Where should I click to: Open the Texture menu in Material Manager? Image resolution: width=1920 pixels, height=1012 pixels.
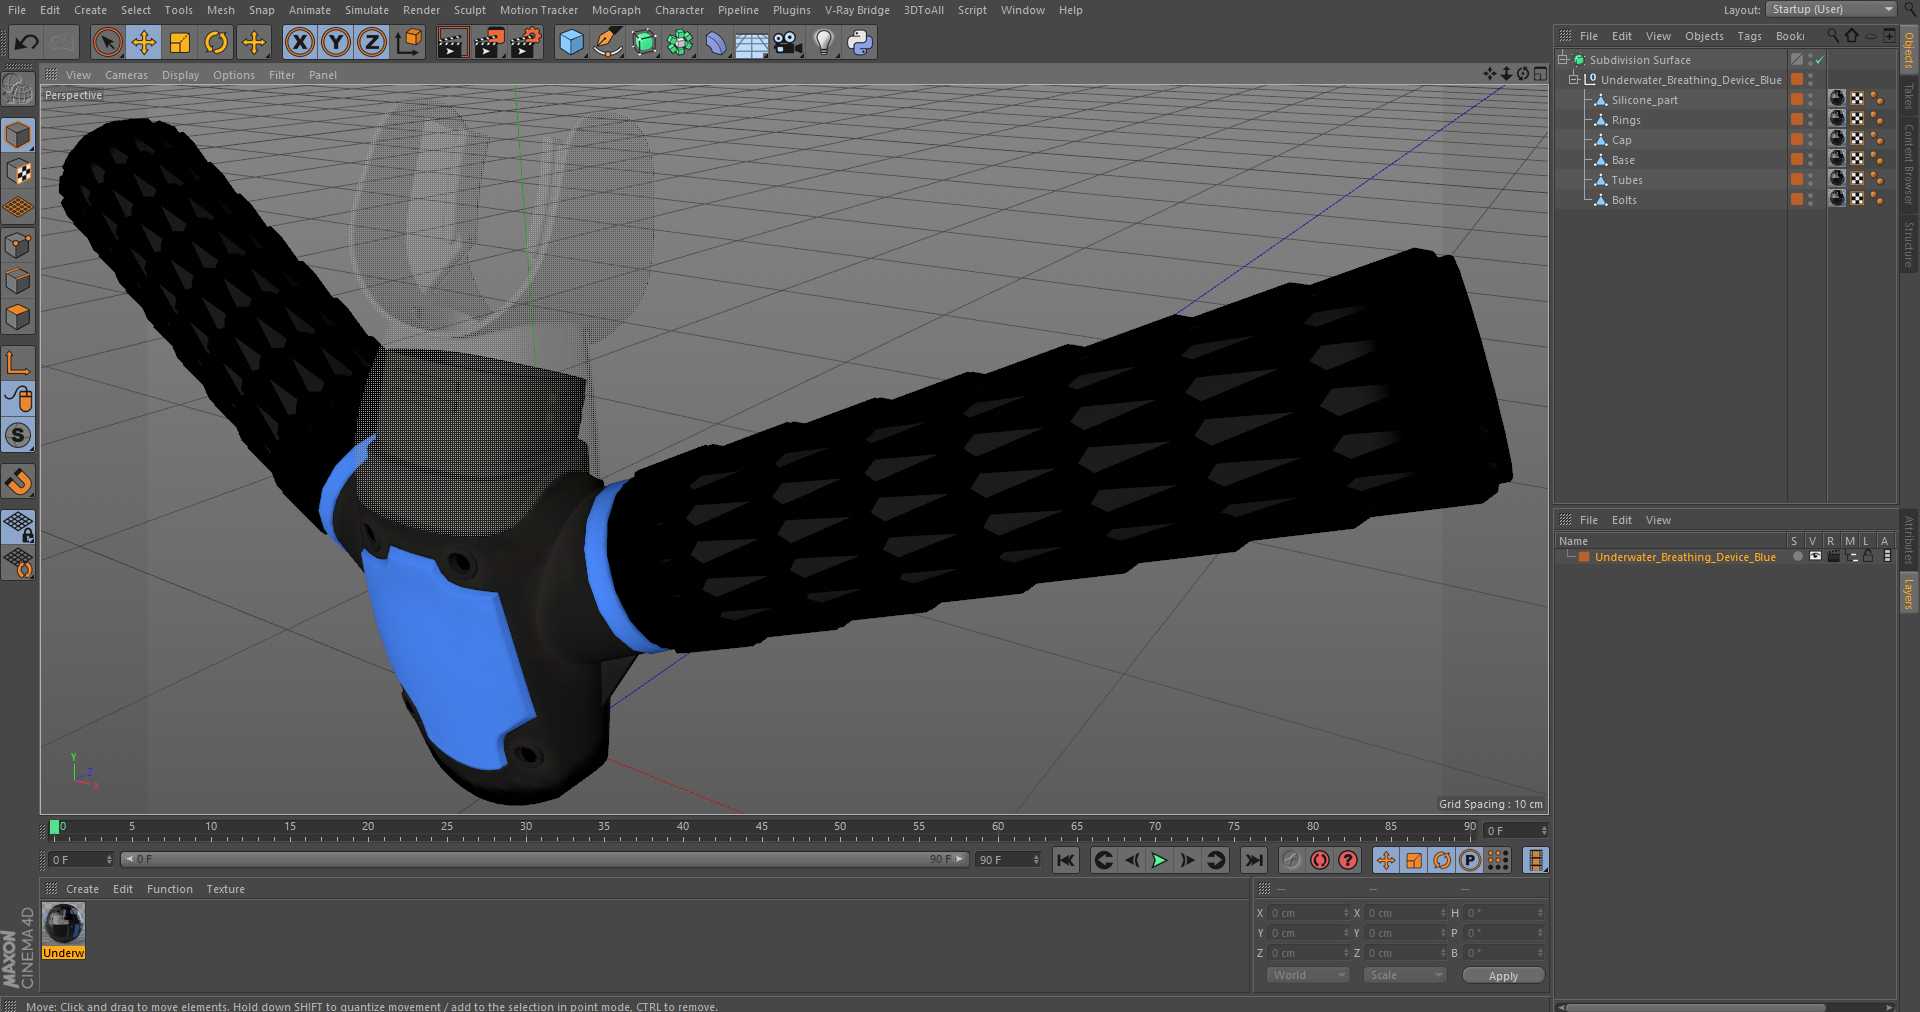point(225,889)
